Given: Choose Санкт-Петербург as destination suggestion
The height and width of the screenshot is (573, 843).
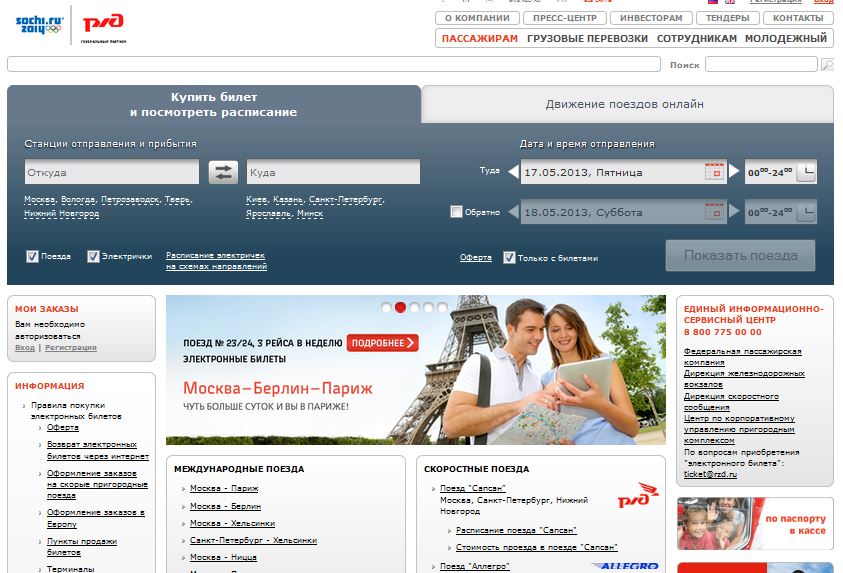Looking at the screenshot, I should click(x=346, y=199).
